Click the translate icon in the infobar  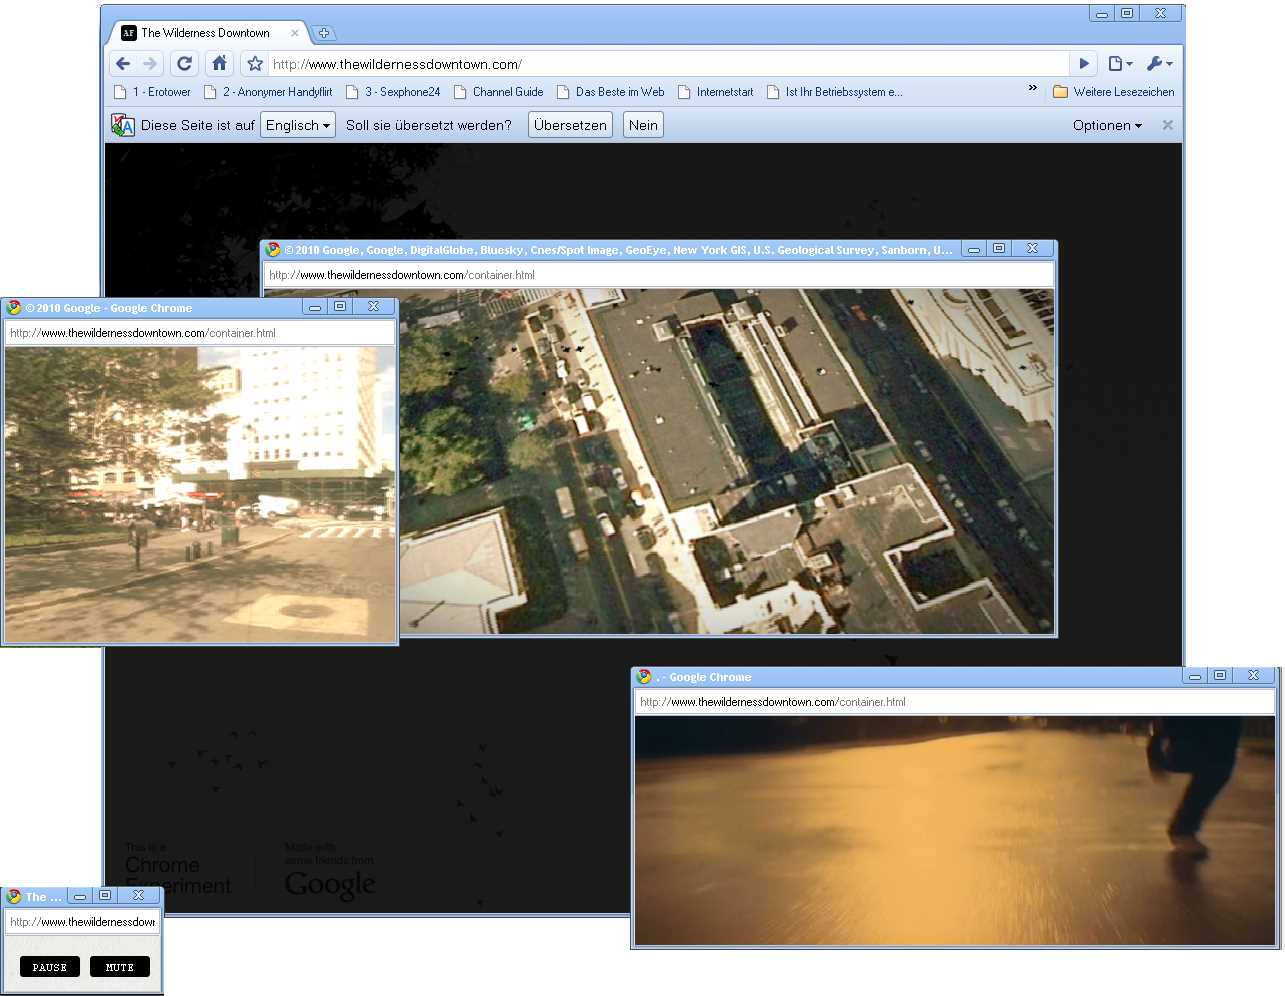123,125
